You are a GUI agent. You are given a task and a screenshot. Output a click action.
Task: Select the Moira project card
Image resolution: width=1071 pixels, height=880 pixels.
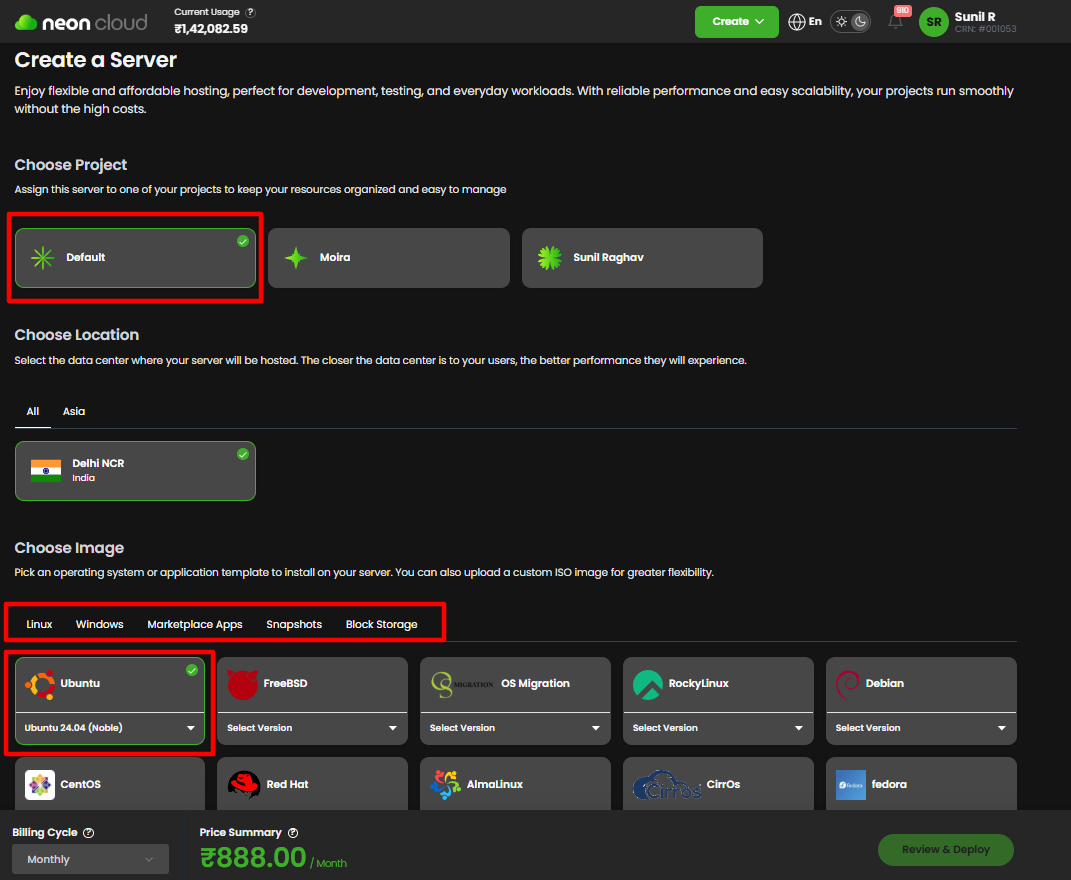(x=388, y=258)
